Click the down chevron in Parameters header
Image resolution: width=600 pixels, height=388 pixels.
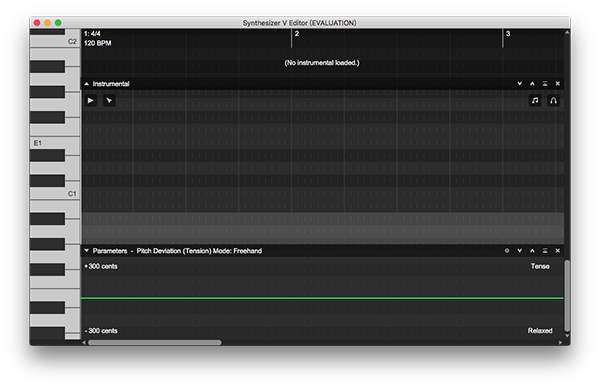pos(519,251)
